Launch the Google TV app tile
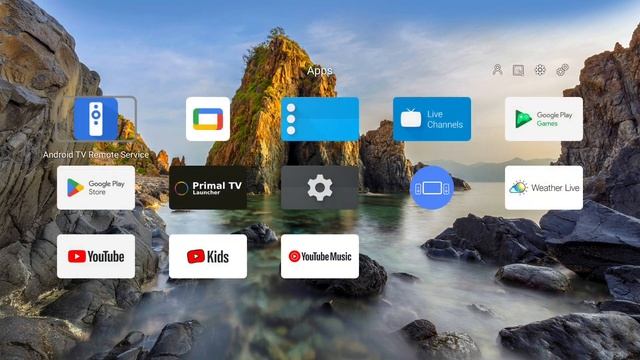640x360 pixels. click(x=208, y=119)
